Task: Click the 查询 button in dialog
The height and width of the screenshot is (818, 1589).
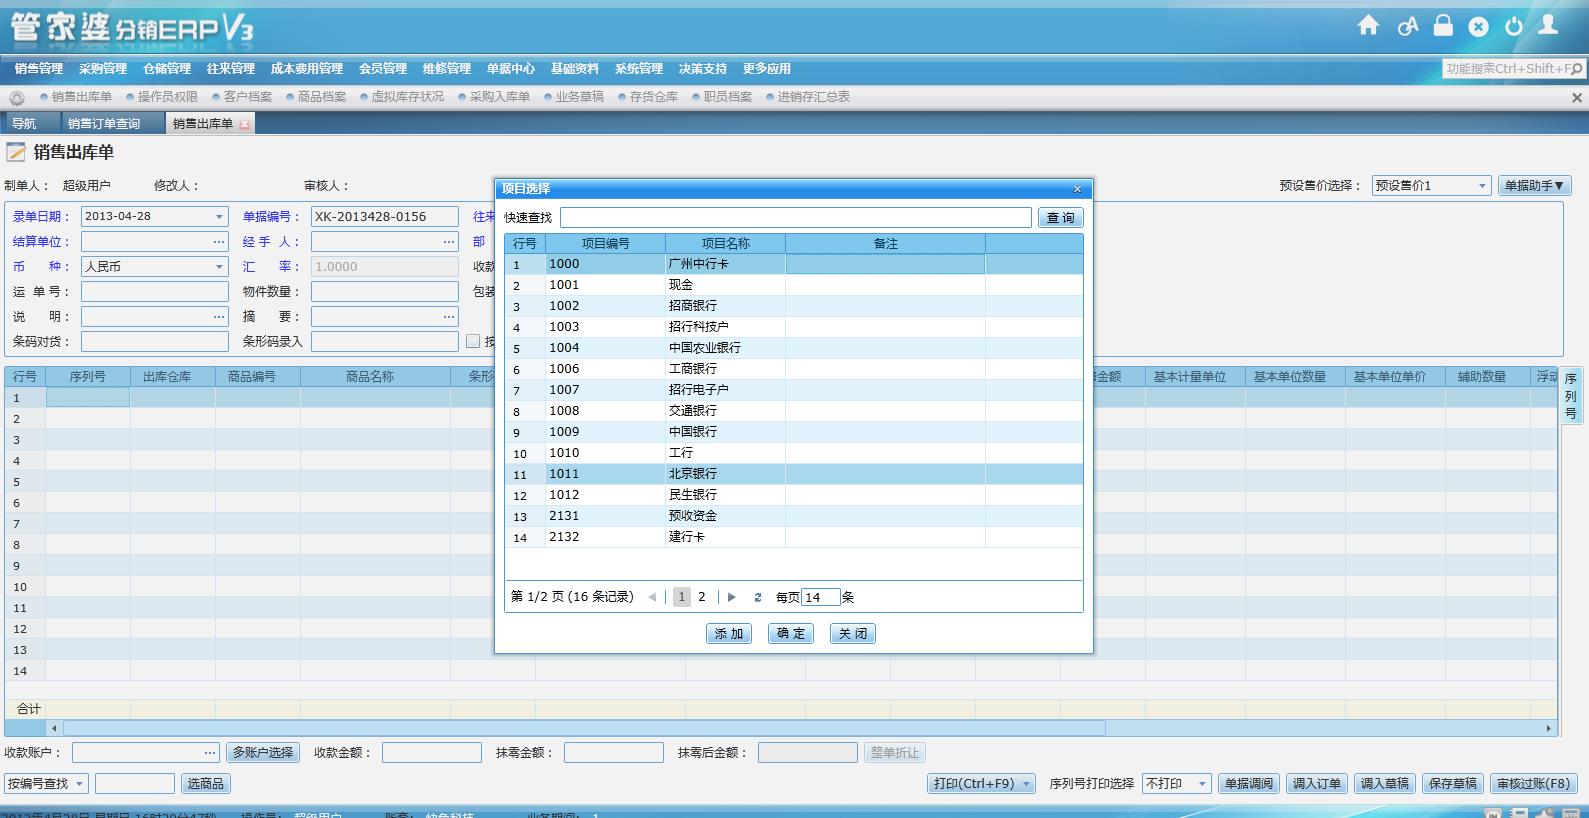Action: point(1060,218)
